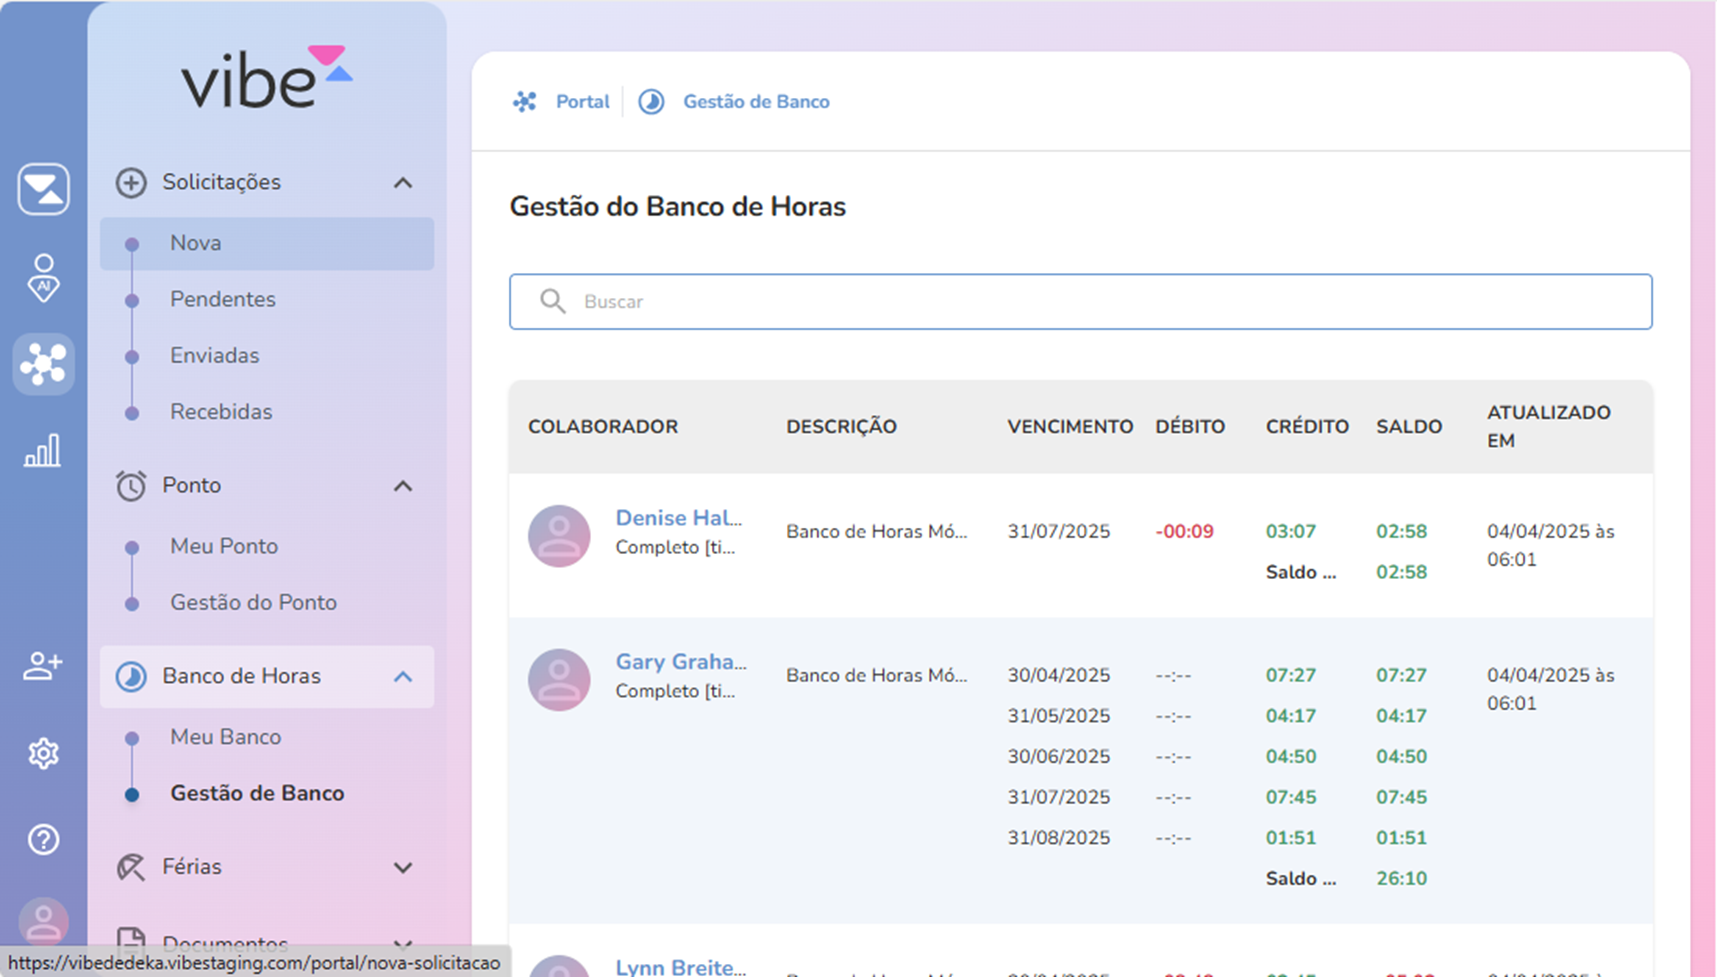Collapse the Ponto section chevron
Image resolution: width=1717 pixels, height=977 pixels.
[403, 486]
